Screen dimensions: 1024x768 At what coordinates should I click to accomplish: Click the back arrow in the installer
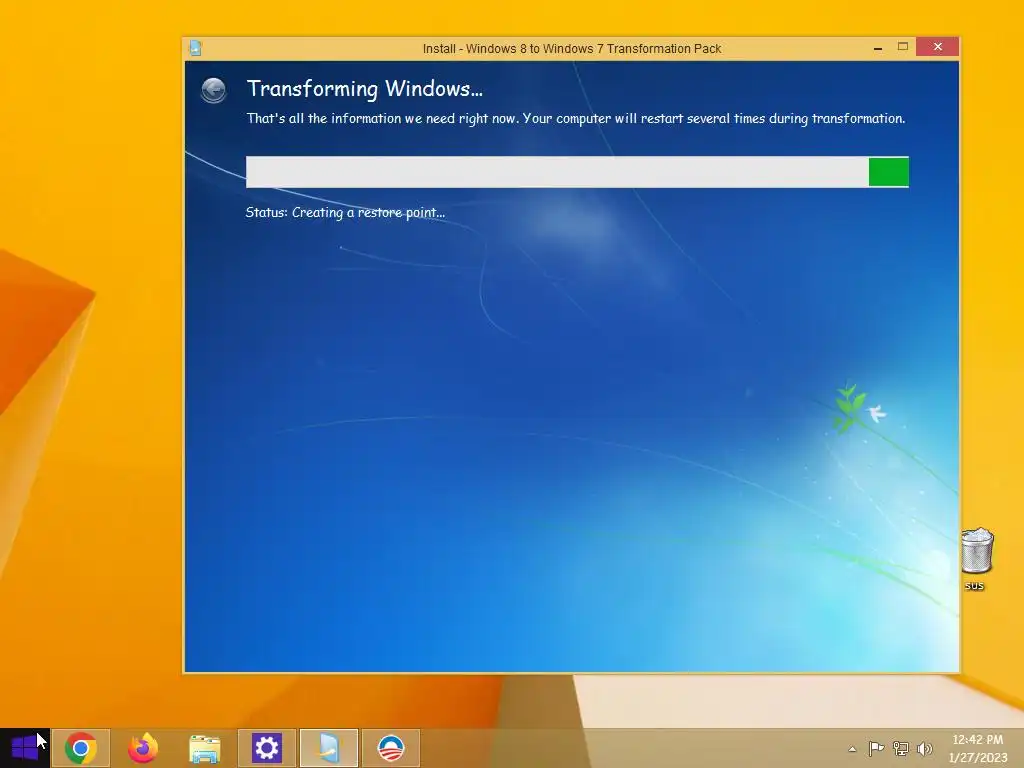click(214, 90)
